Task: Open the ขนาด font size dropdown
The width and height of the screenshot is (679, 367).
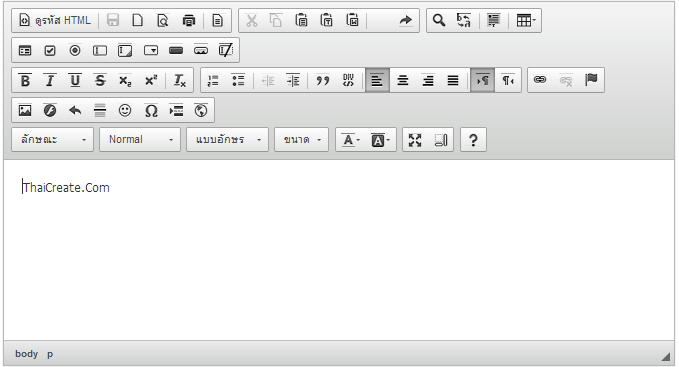Action: [x=301, y=139]
